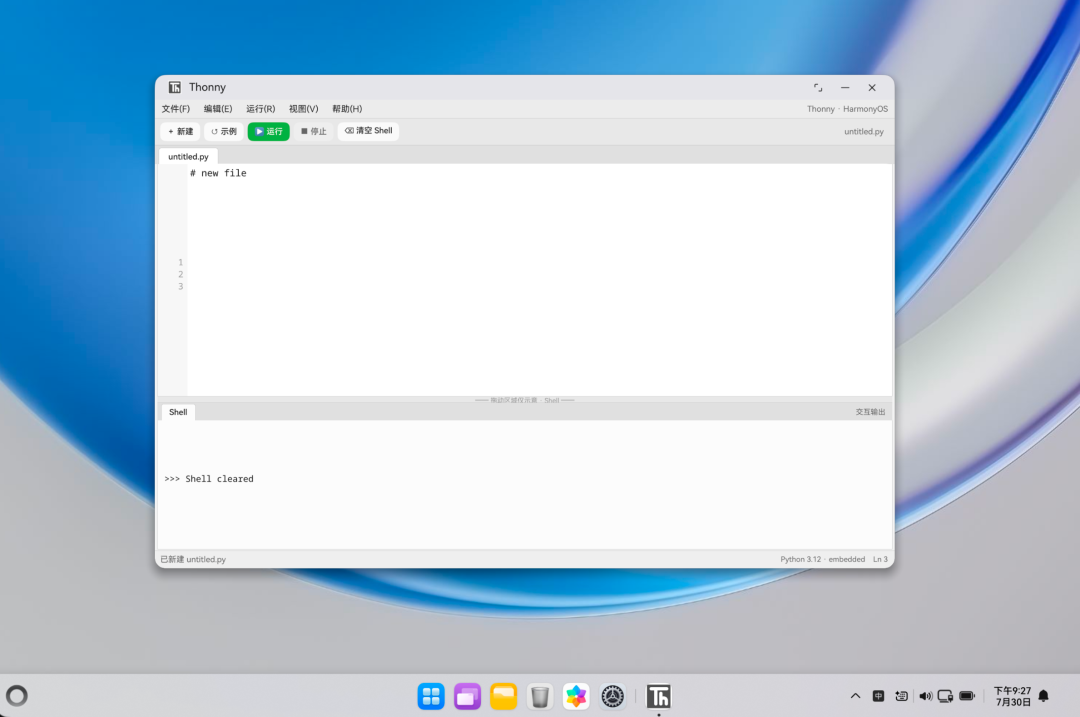Open the yellow file manager icon in dock
Image resolution: width=1080 pixels, height=717 pixels.
pyautogui.click(x=503, y=696)
